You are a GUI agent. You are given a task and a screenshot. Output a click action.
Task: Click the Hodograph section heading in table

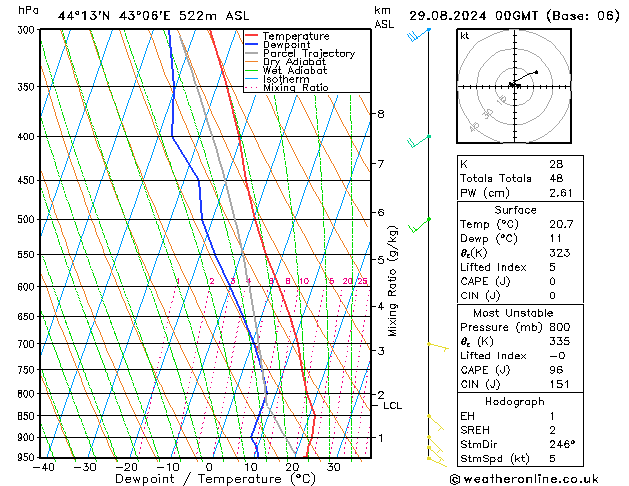515,402
